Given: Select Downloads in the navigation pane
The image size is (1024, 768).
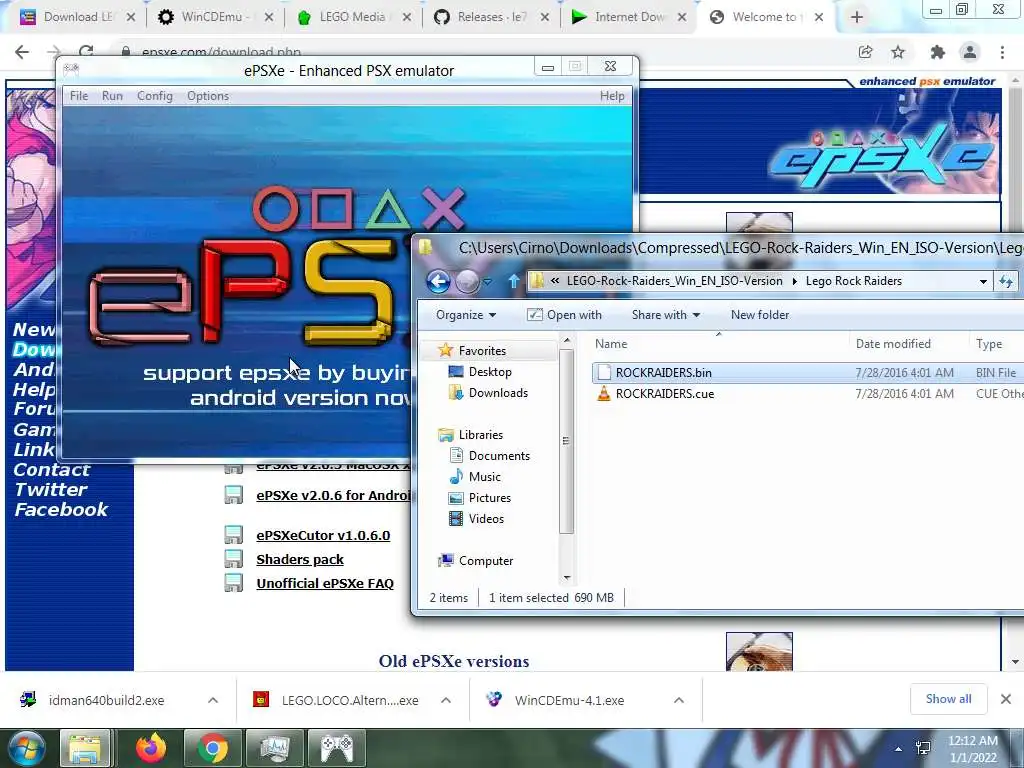Looking at the screenshot, I should click(498, 392).
